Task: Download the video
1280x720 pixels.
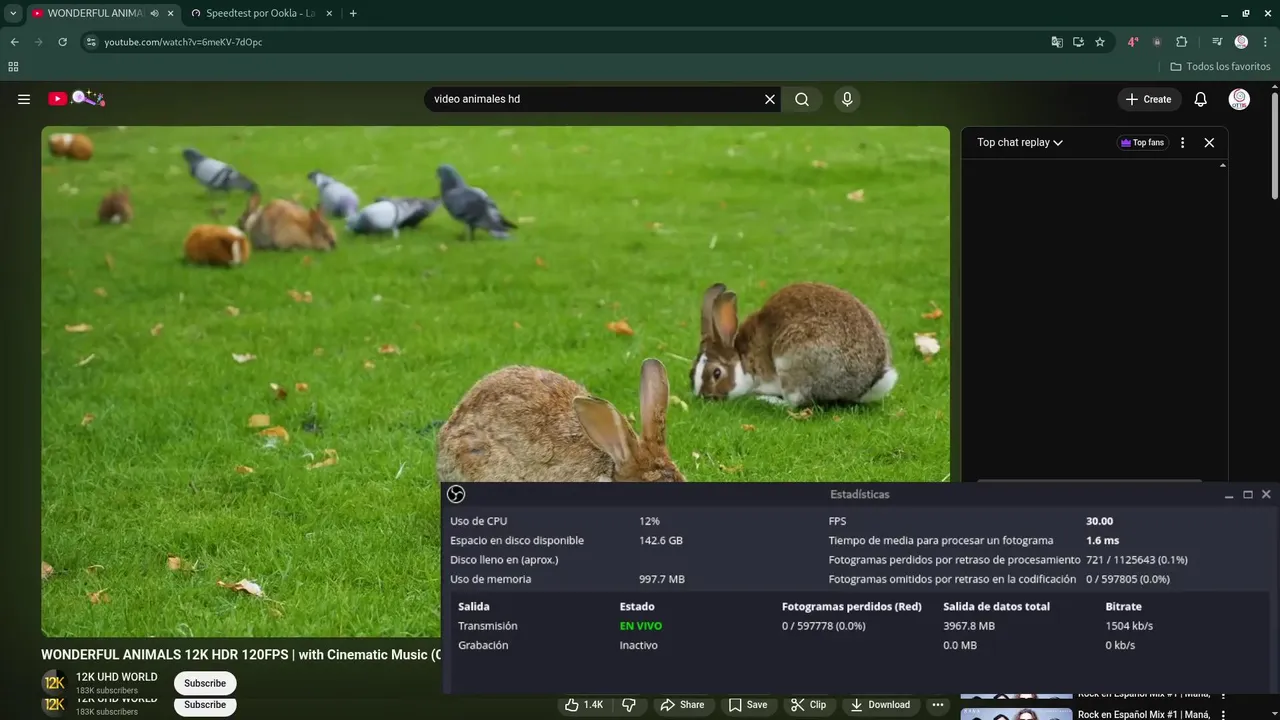Action: tap(880, 705)
